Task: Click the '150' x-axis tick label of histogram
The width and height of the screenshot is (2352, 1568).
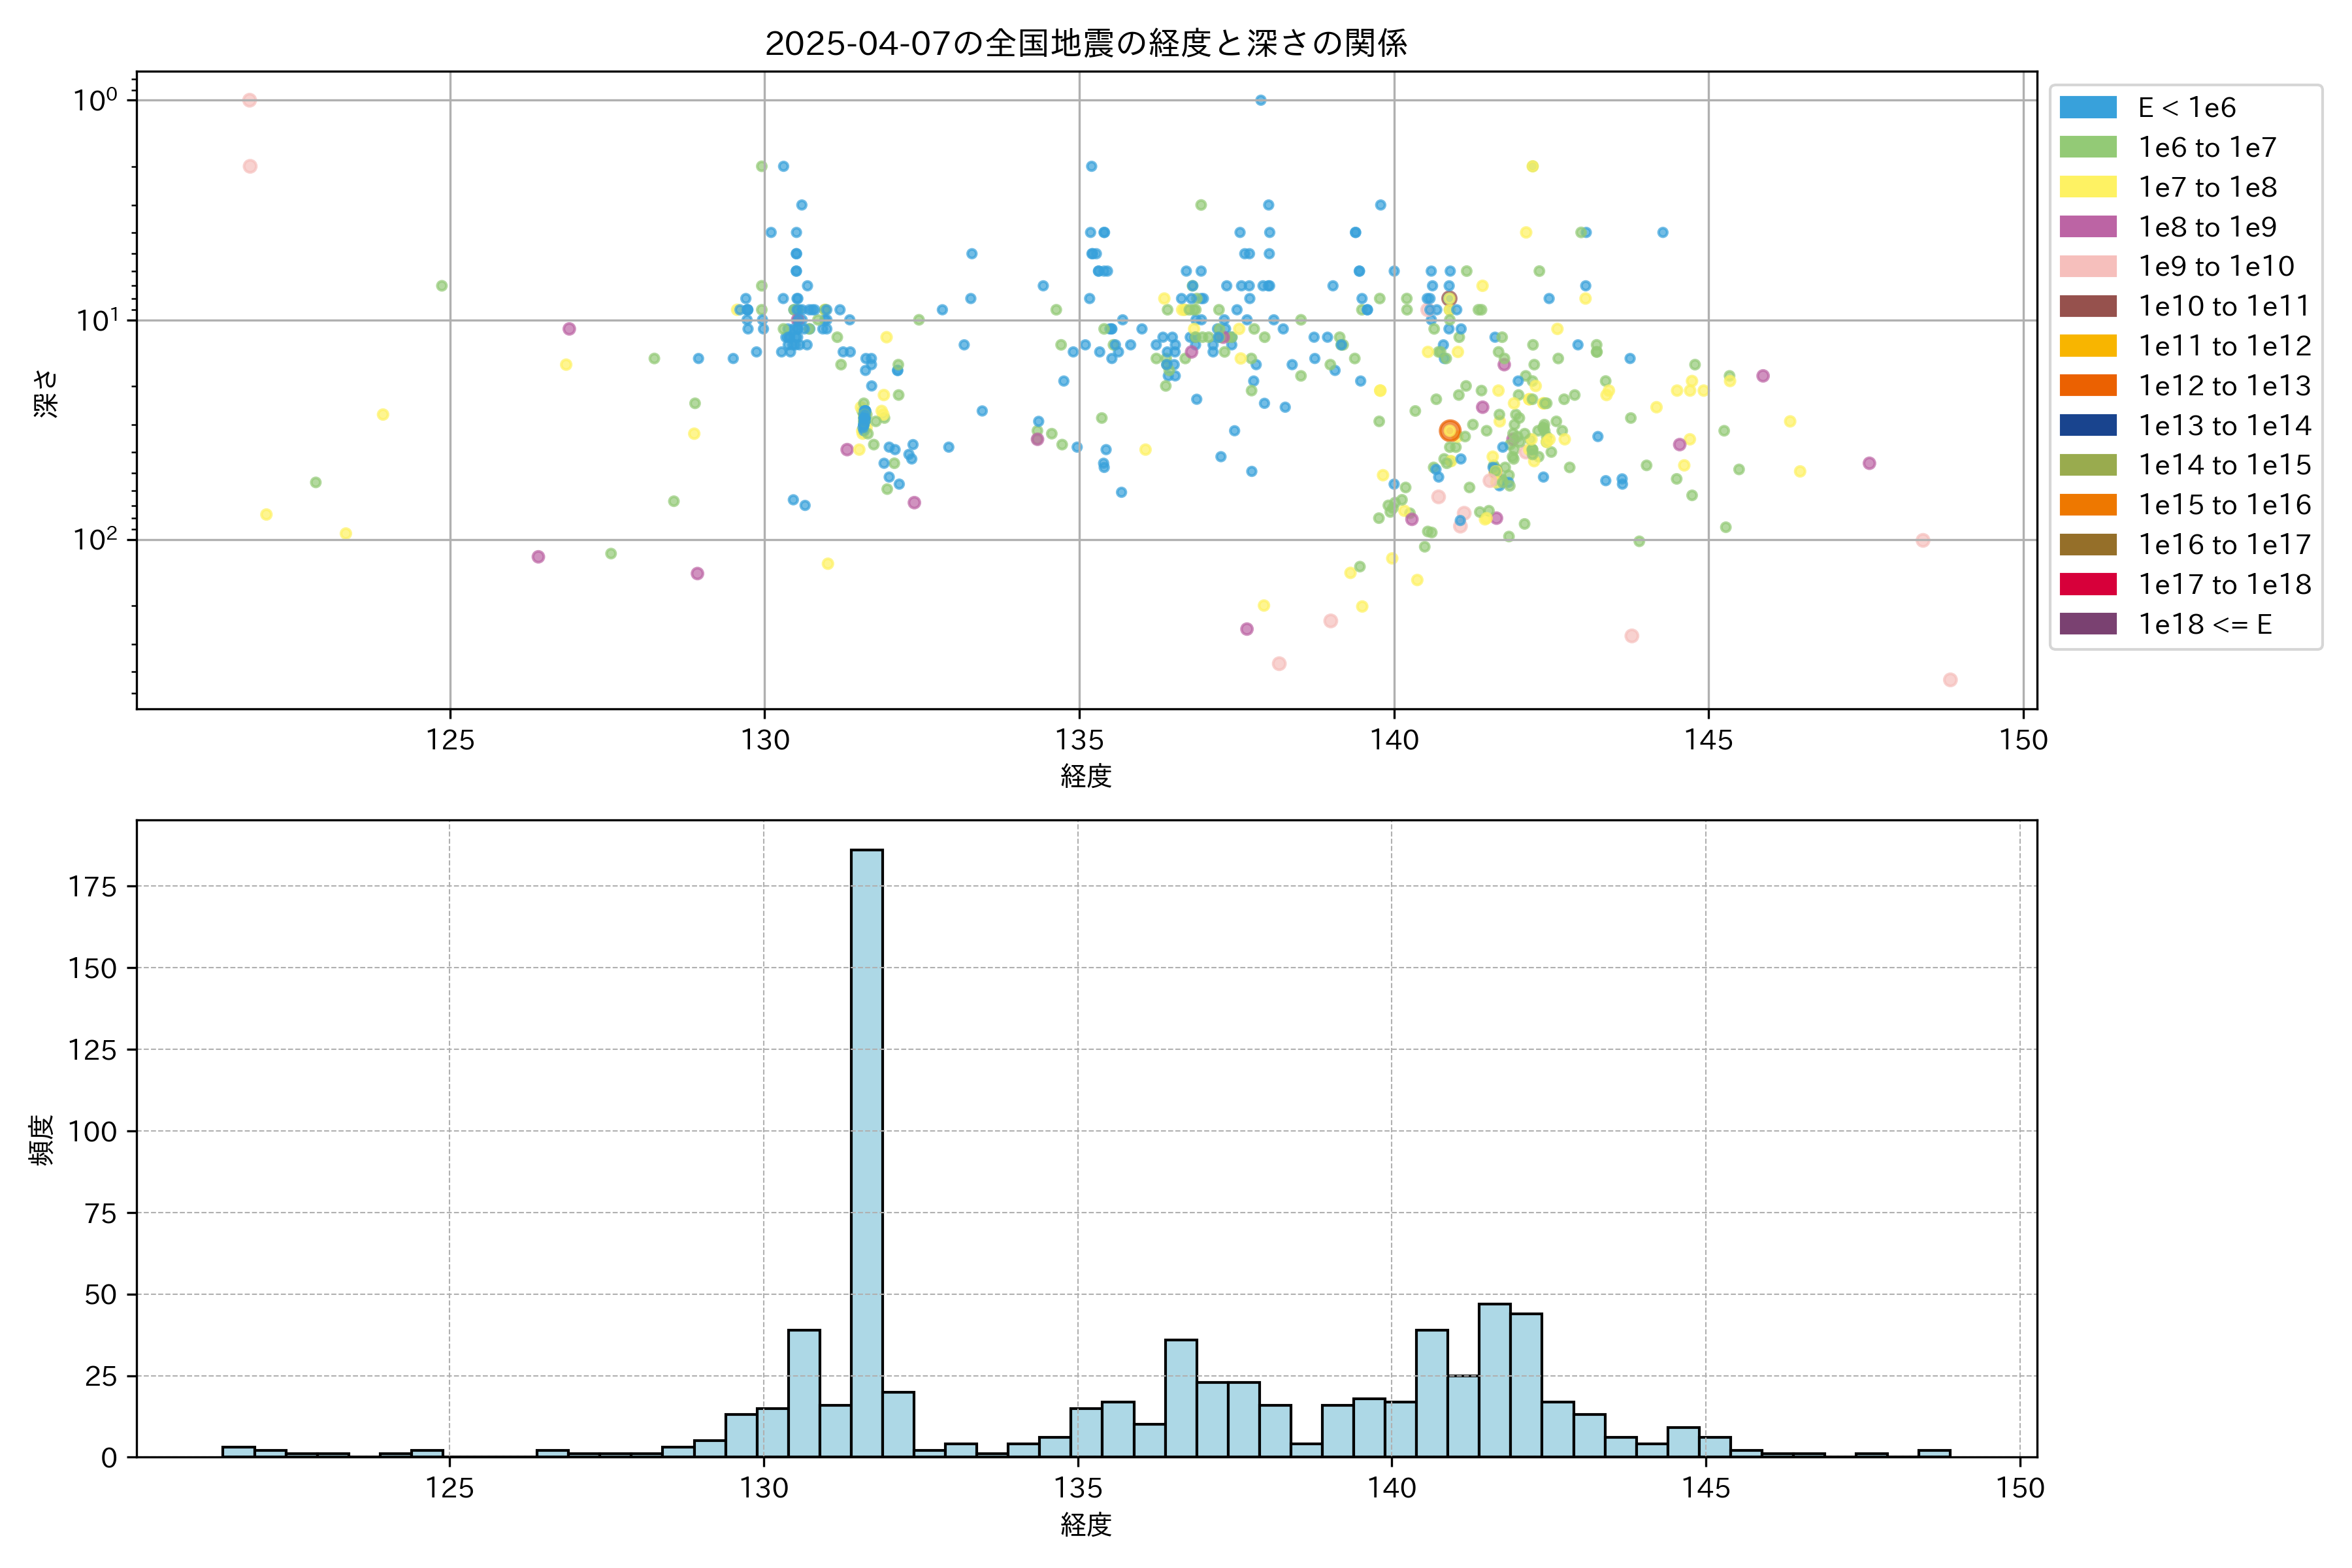Action: point(2020,1488)
